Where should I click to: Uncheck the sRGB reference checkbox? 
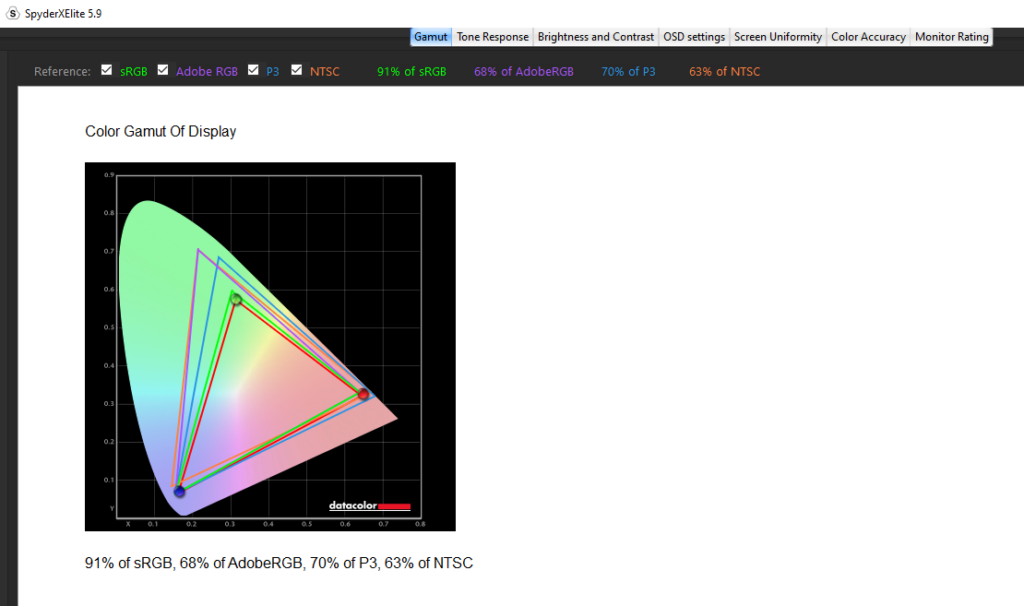(107, 71)
